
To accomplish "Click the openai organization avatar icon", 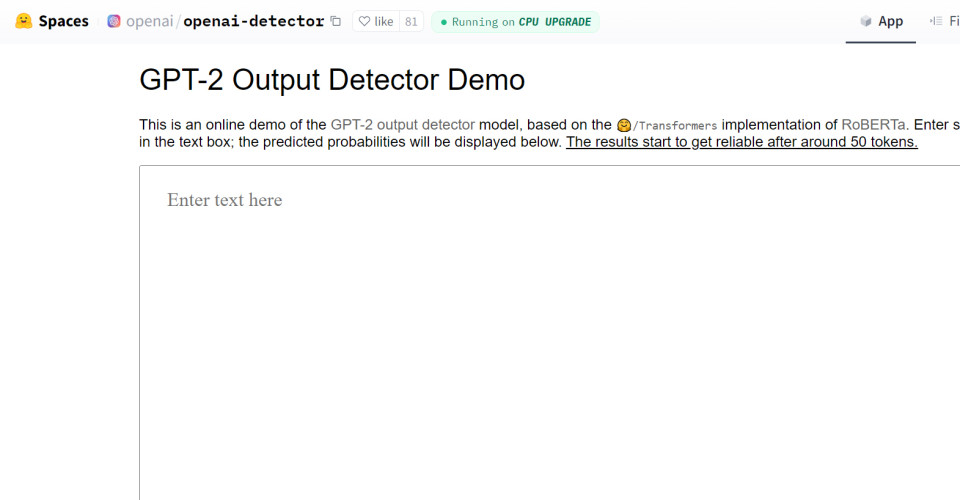I will [x=114, y=21].
